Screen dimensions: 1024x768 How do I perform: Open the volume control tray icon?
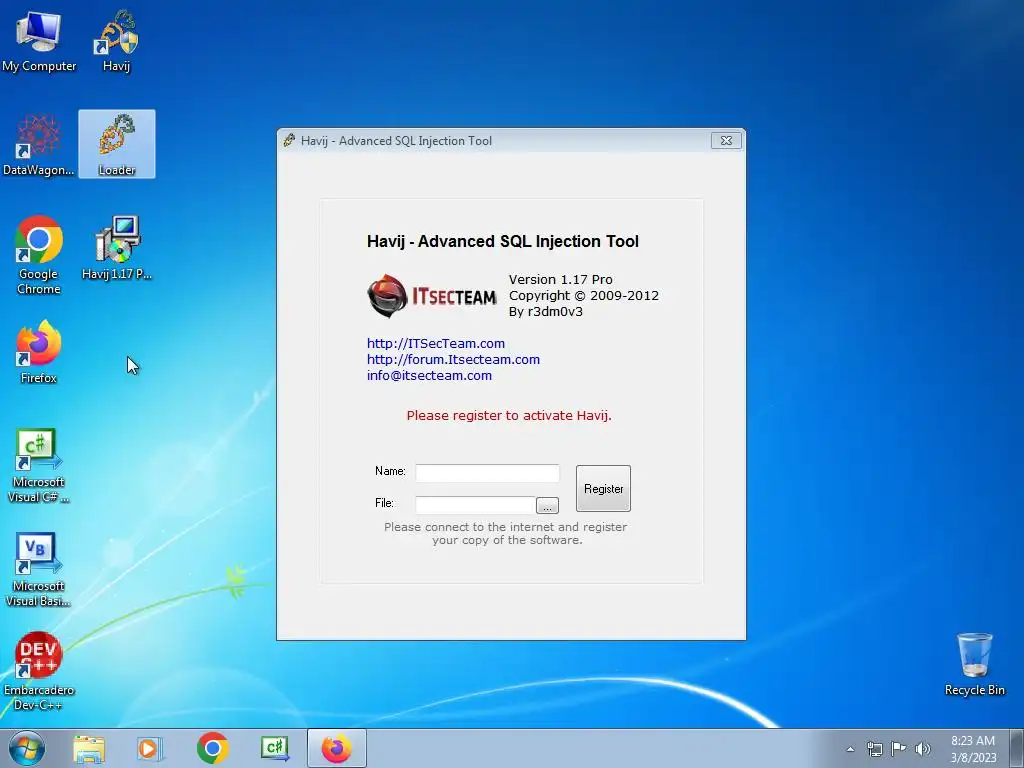point(923,749)
